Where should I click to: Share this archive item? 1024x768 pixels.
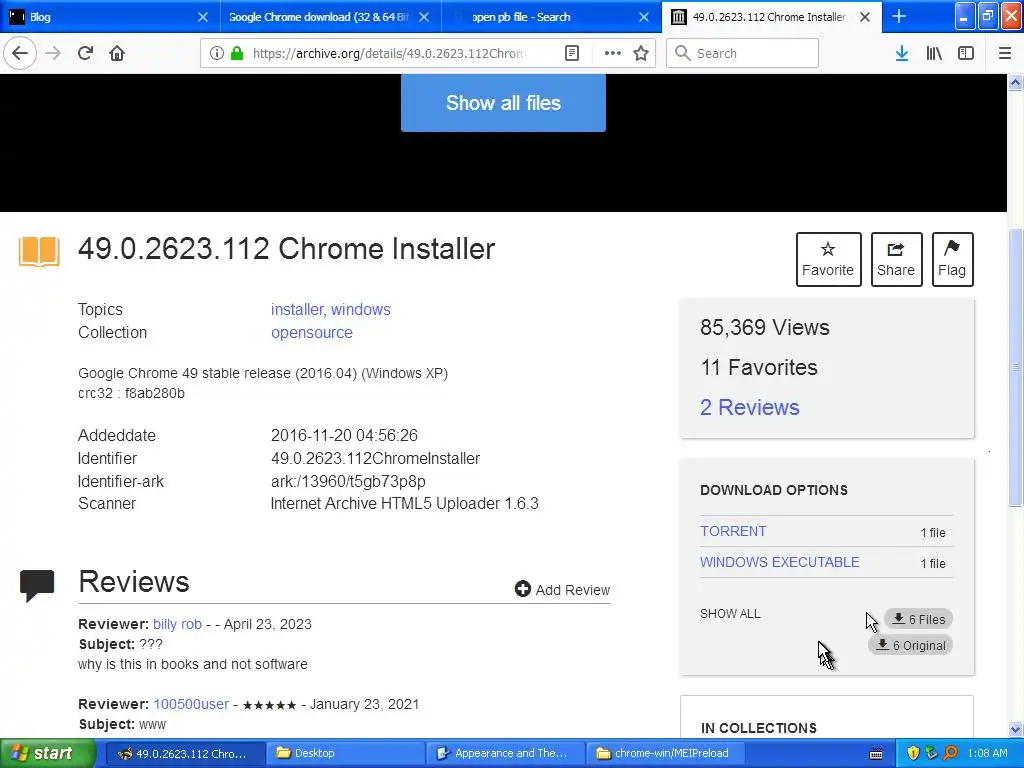(896, 259)
